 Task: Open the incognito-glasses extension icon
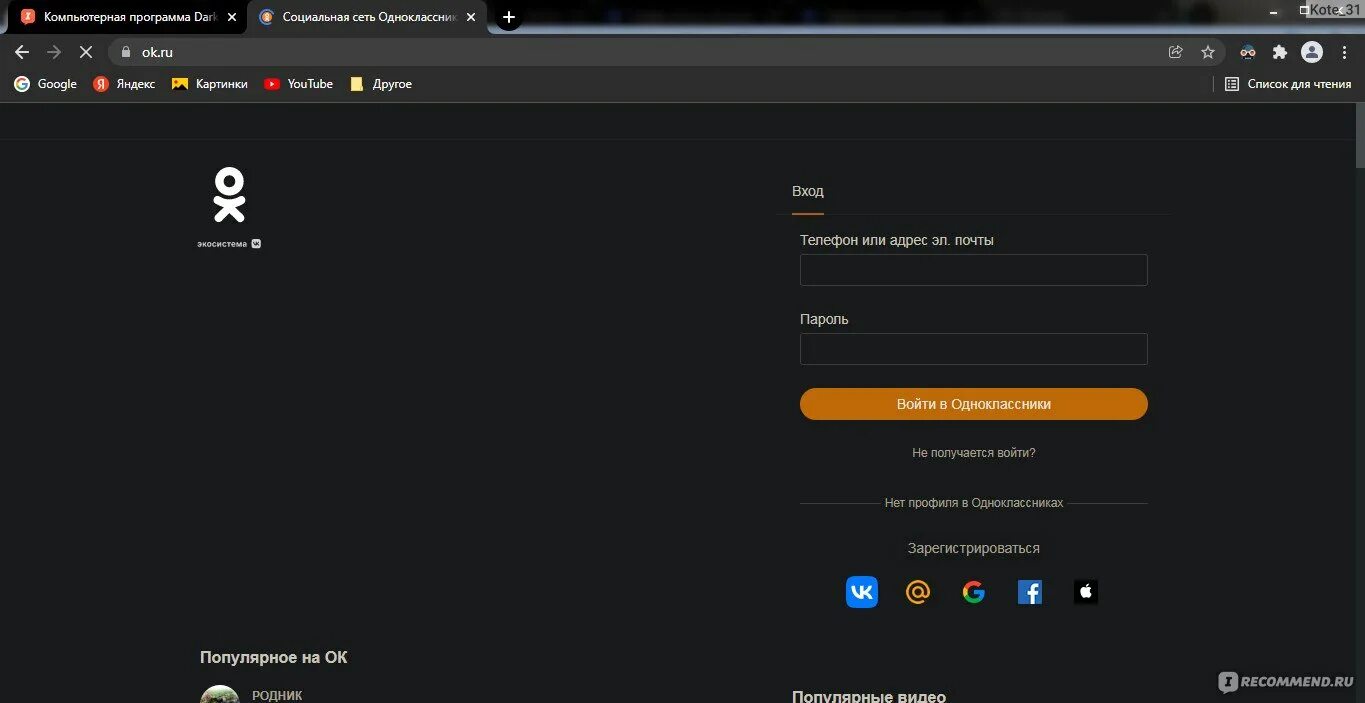click(x=1248, y=52)
